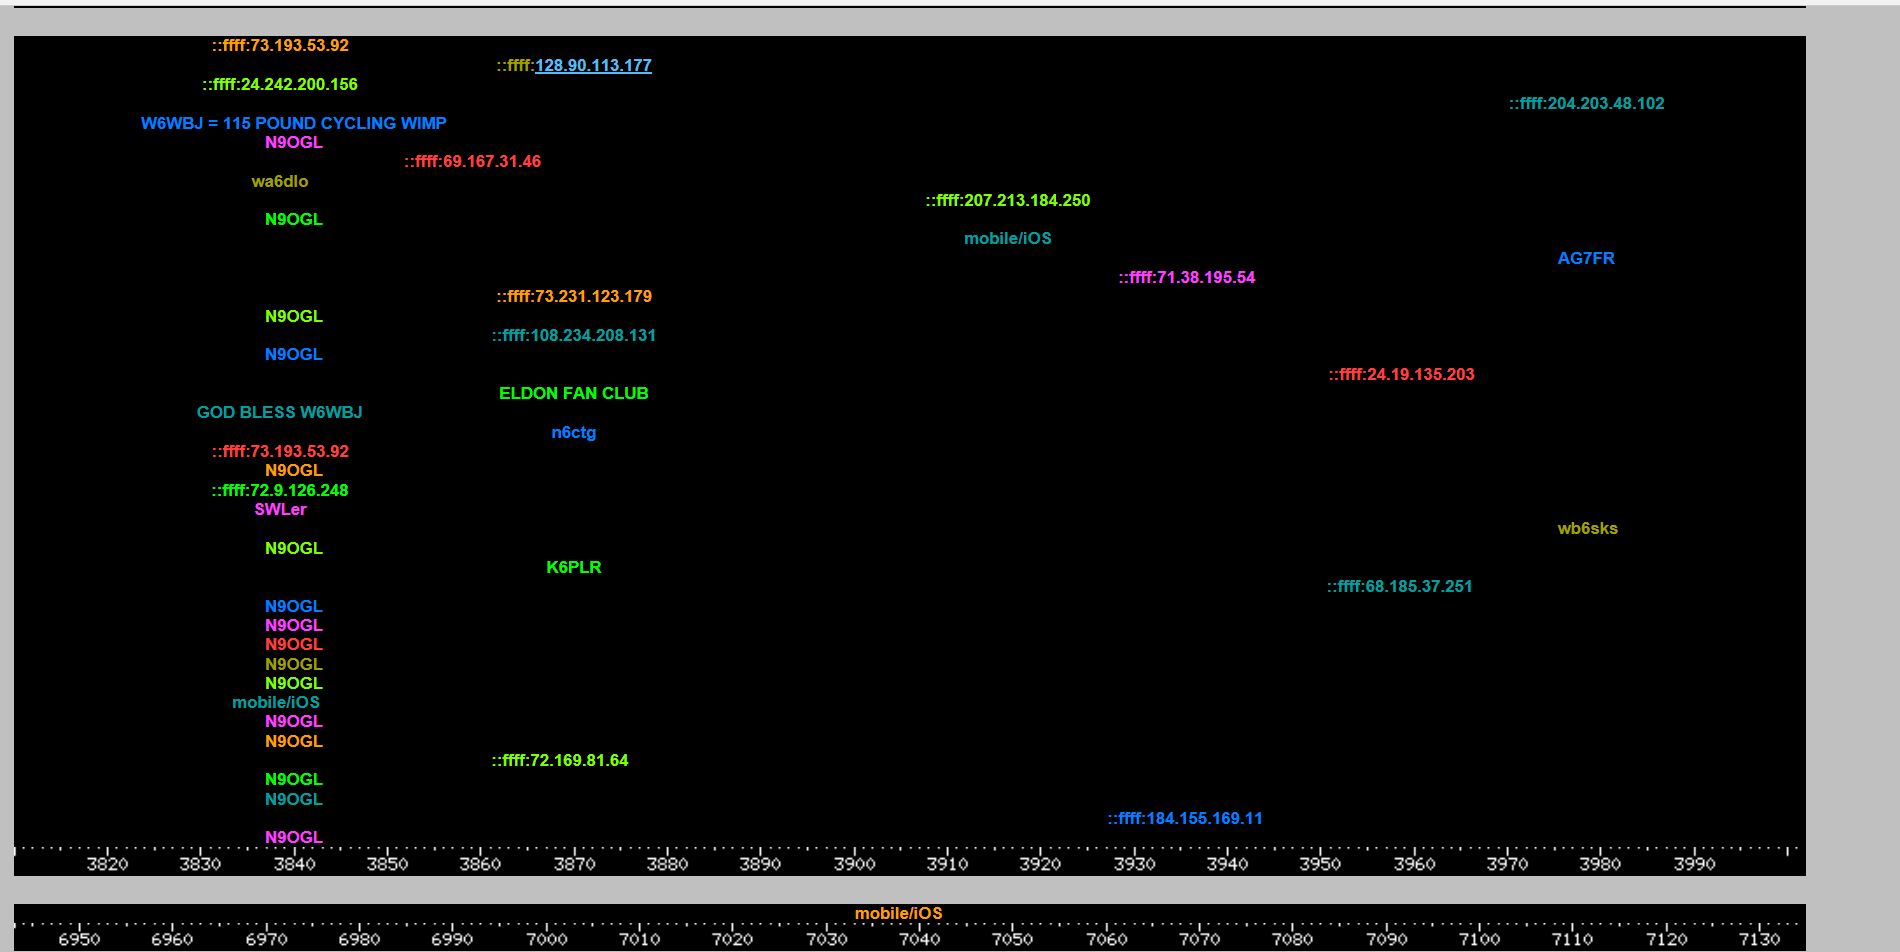Image resolution: width=1900 pixels, height=952 pixels.
Task: Click the 3870 frequency scale mark
Action: pos(574,864)
